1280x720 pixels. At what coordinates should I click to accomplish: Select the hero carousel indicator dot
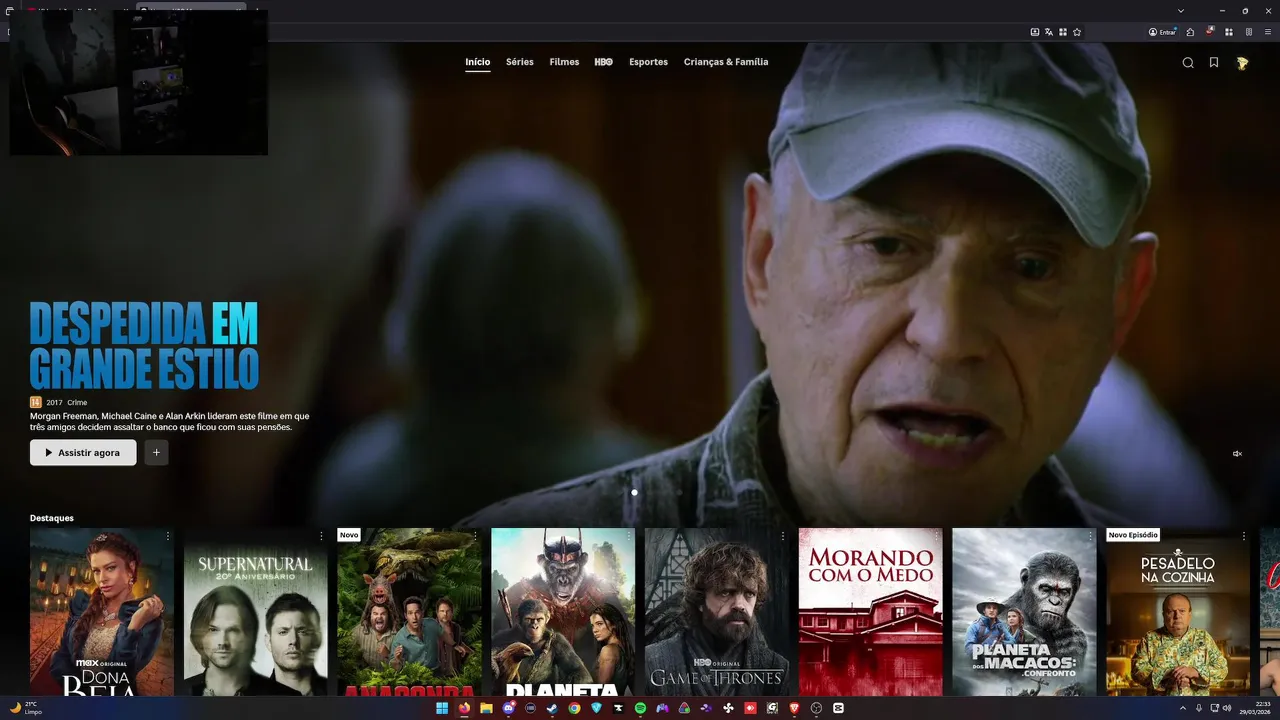click(x=634, y=492)
